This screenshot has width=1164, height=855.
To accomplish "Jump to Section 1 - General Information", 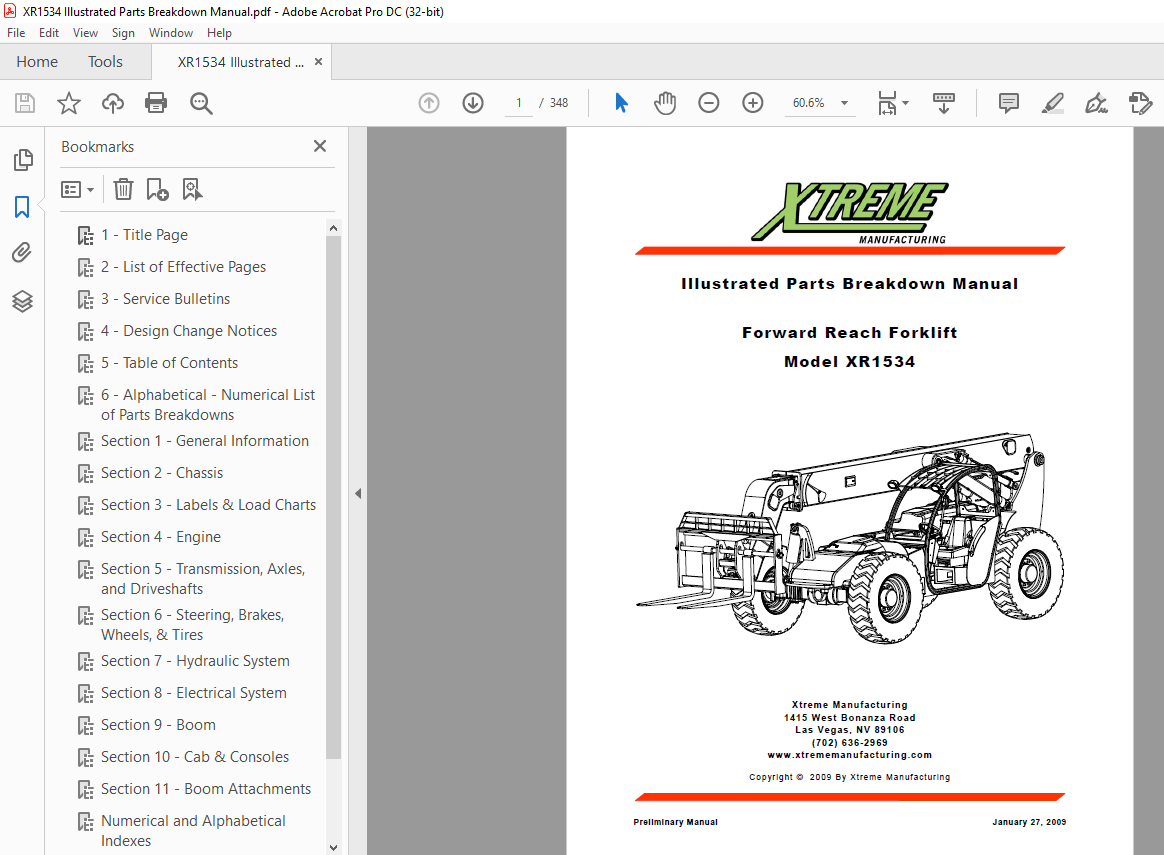I will [x=205, y=441].
